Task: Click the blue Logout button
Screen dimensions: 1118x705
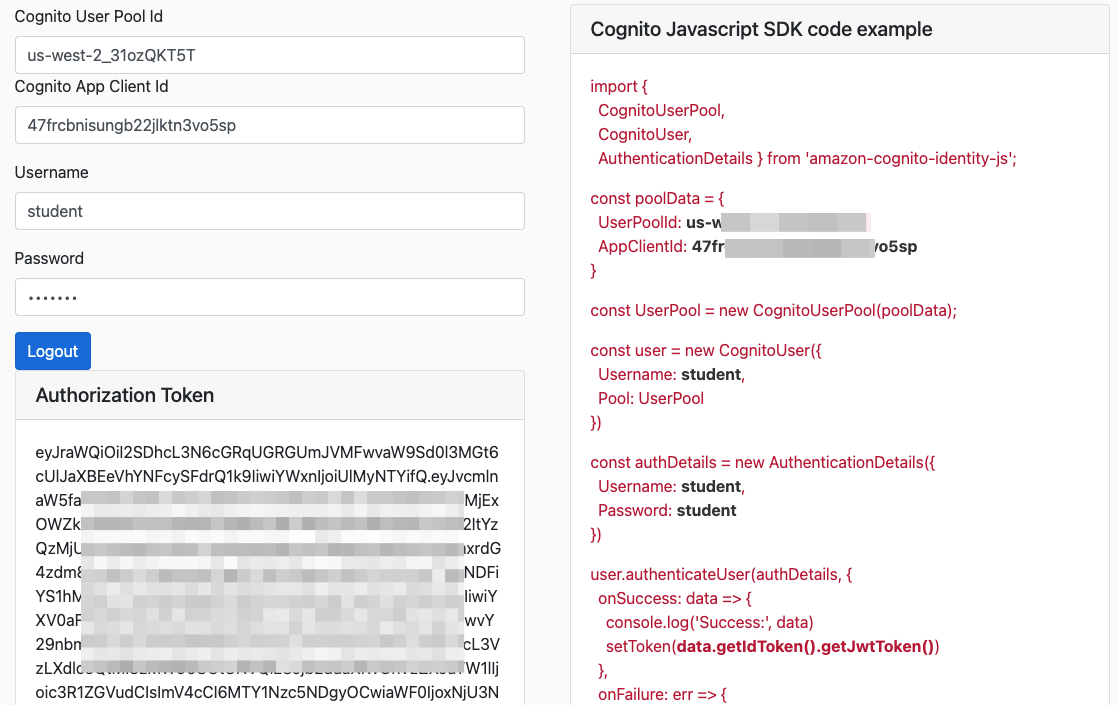Action: coord(53,351)
